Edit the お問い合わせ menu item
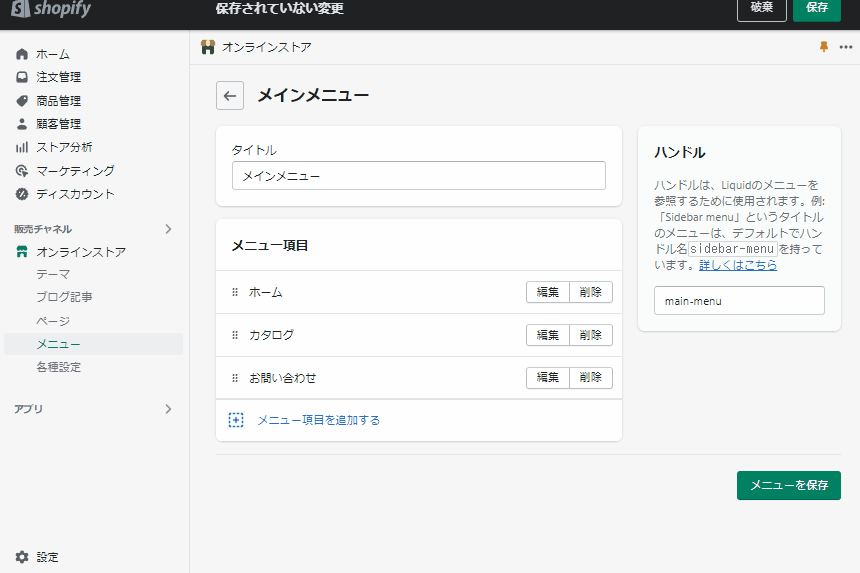 tap(547, 377)
